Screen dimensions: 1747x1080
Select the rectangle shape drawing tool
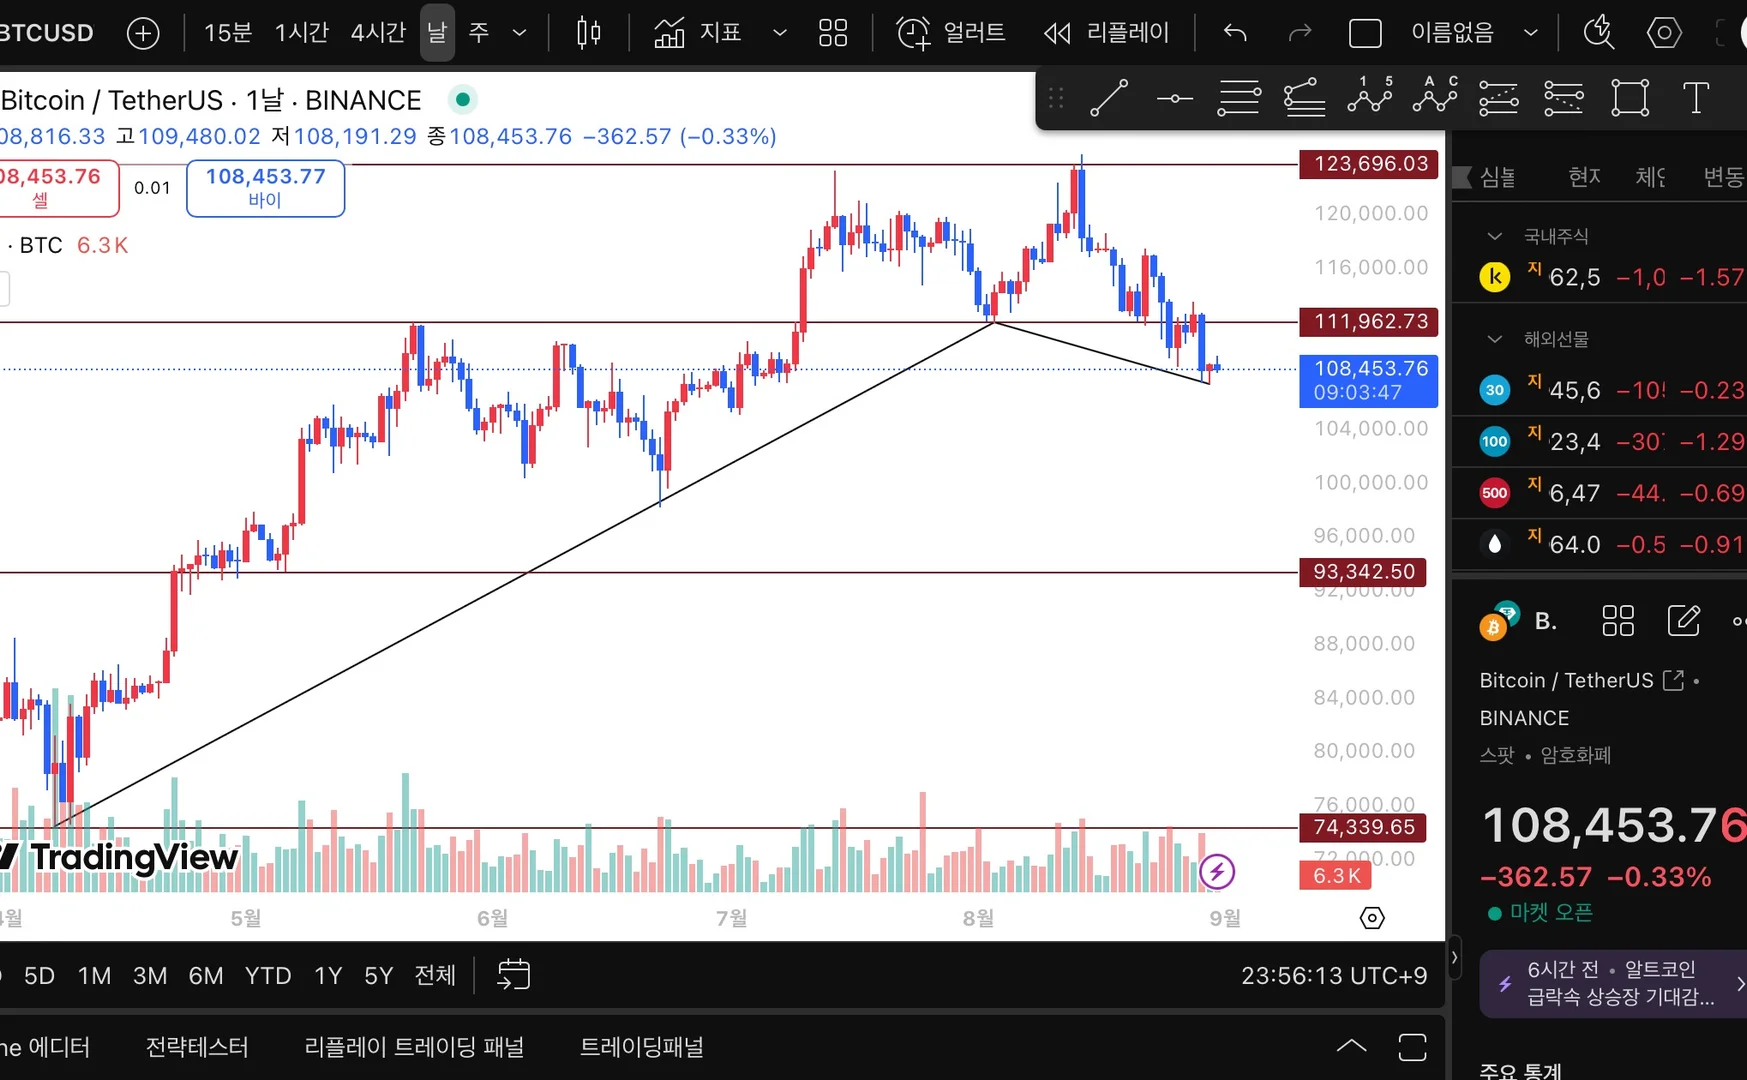pyautogui.click(x=1630, y=98)
